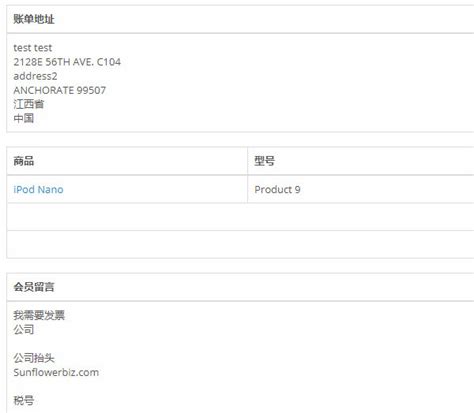Click the 账单地址 panel heading

tap(34, 19)
